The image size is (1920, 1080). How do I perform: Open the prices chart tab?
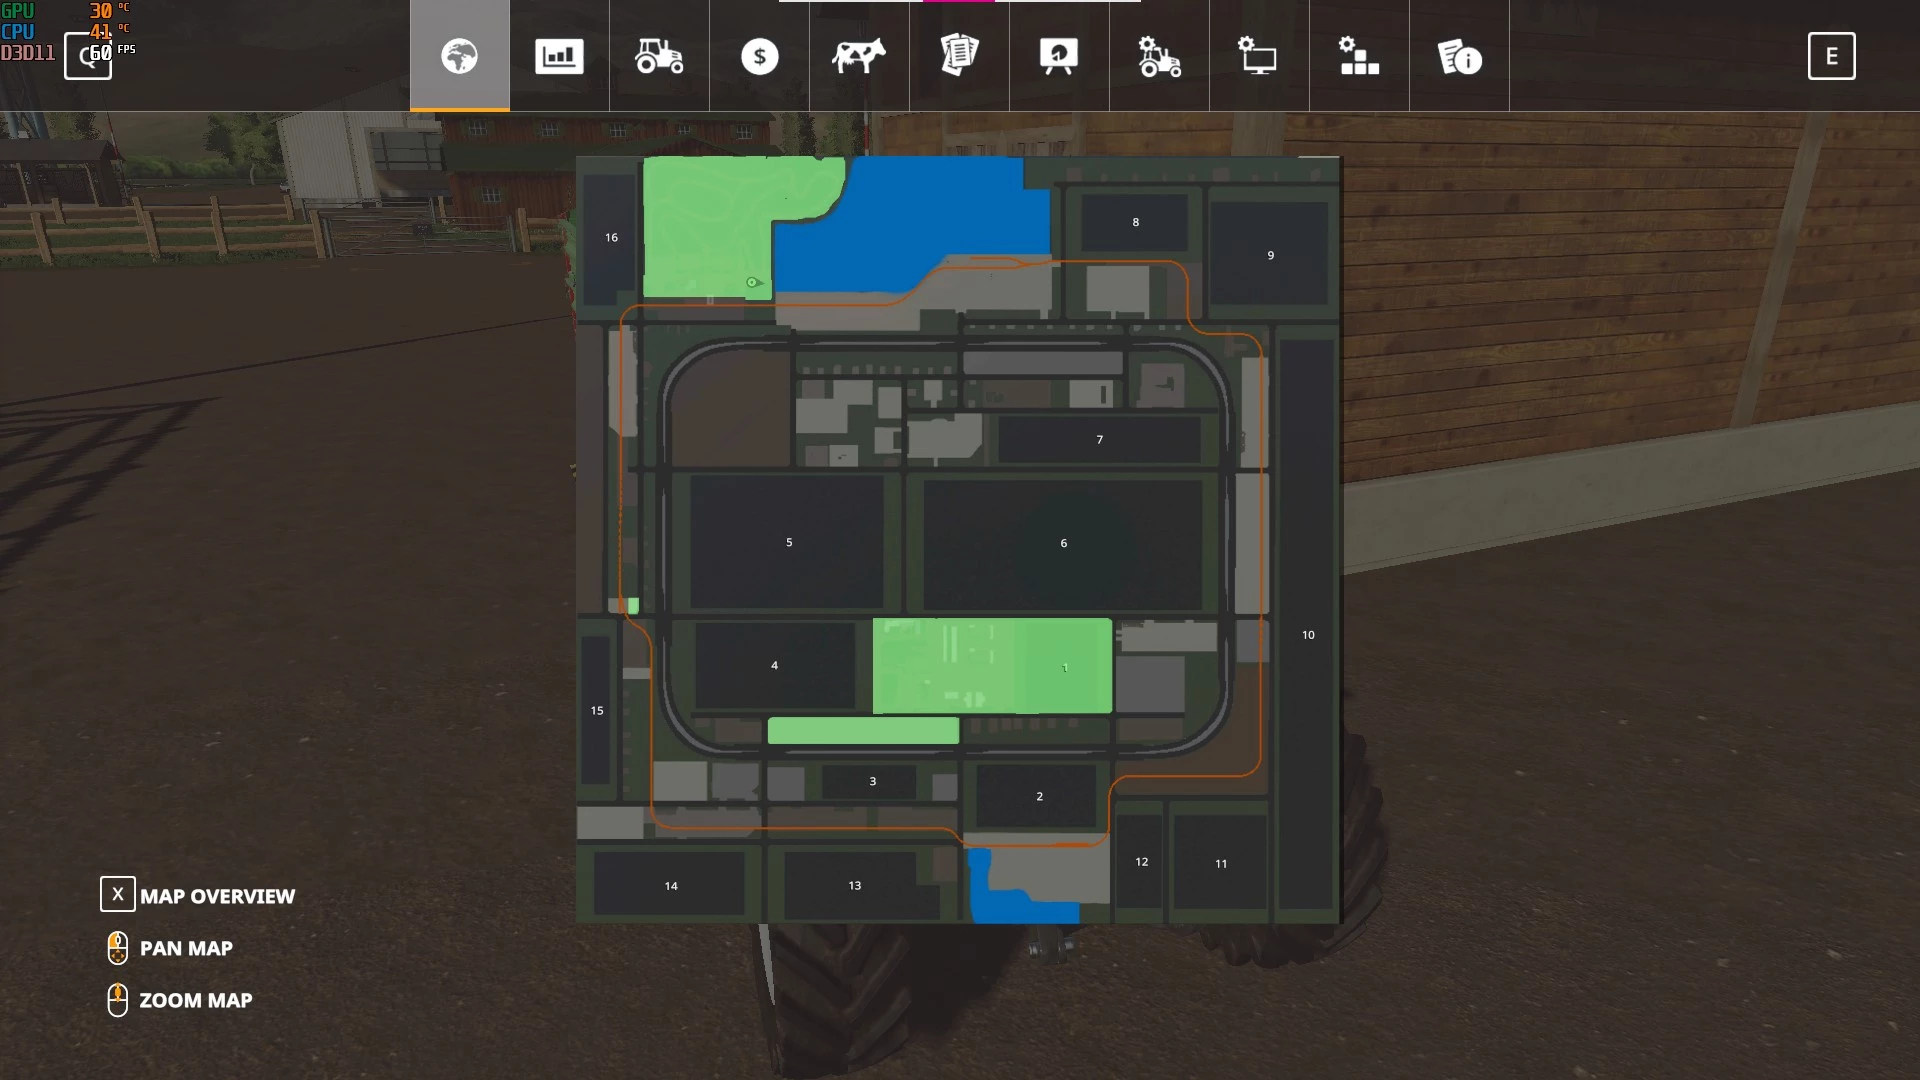pyautogui.click(x=559, y=56)
